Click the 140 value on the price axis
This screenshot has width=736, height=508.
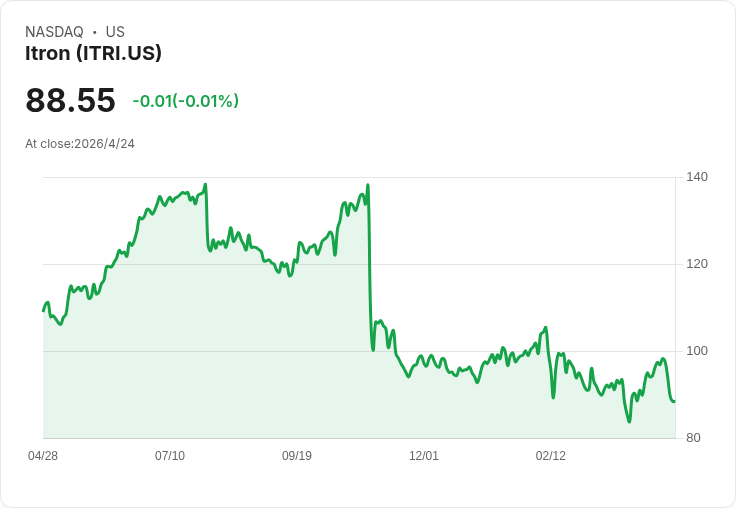(x=697, y=177)
